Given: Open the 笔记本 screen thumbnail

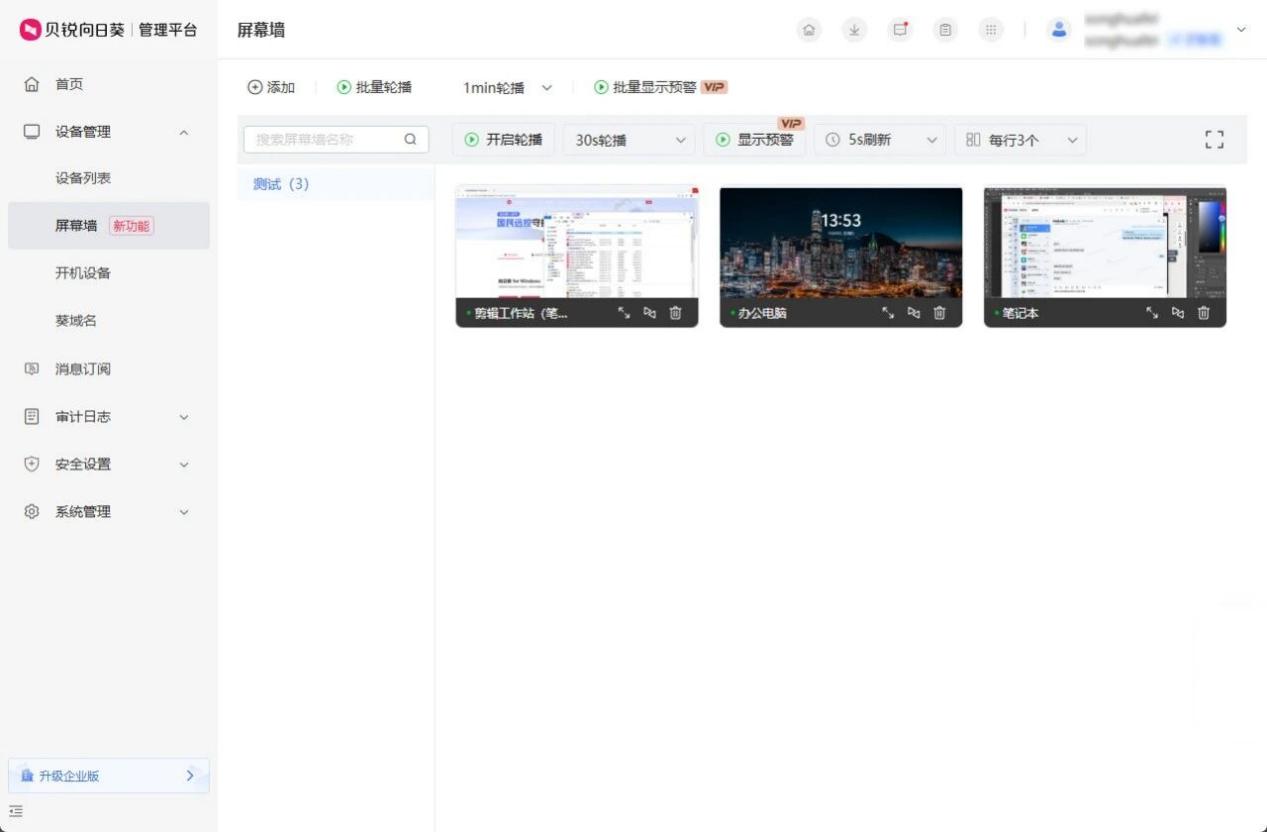Looking at the screenshot, I should click(1105, 242).
